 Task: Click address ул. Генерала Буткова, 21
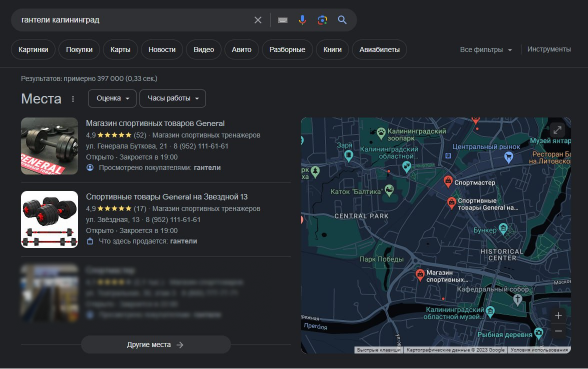point(126,146)
